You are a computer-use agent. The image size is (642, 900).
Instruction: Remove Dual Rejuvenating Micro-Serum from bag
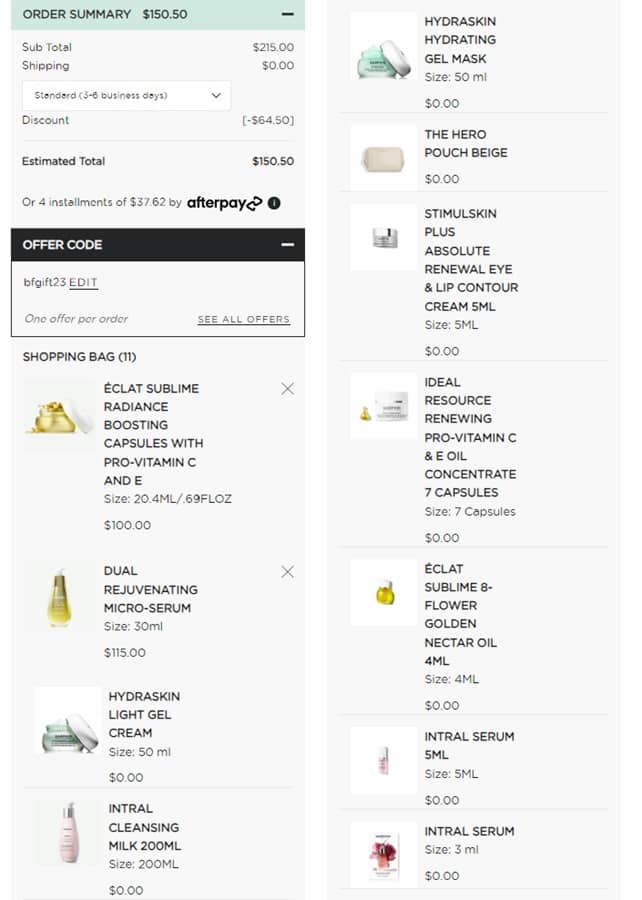(x=288, y=572)
